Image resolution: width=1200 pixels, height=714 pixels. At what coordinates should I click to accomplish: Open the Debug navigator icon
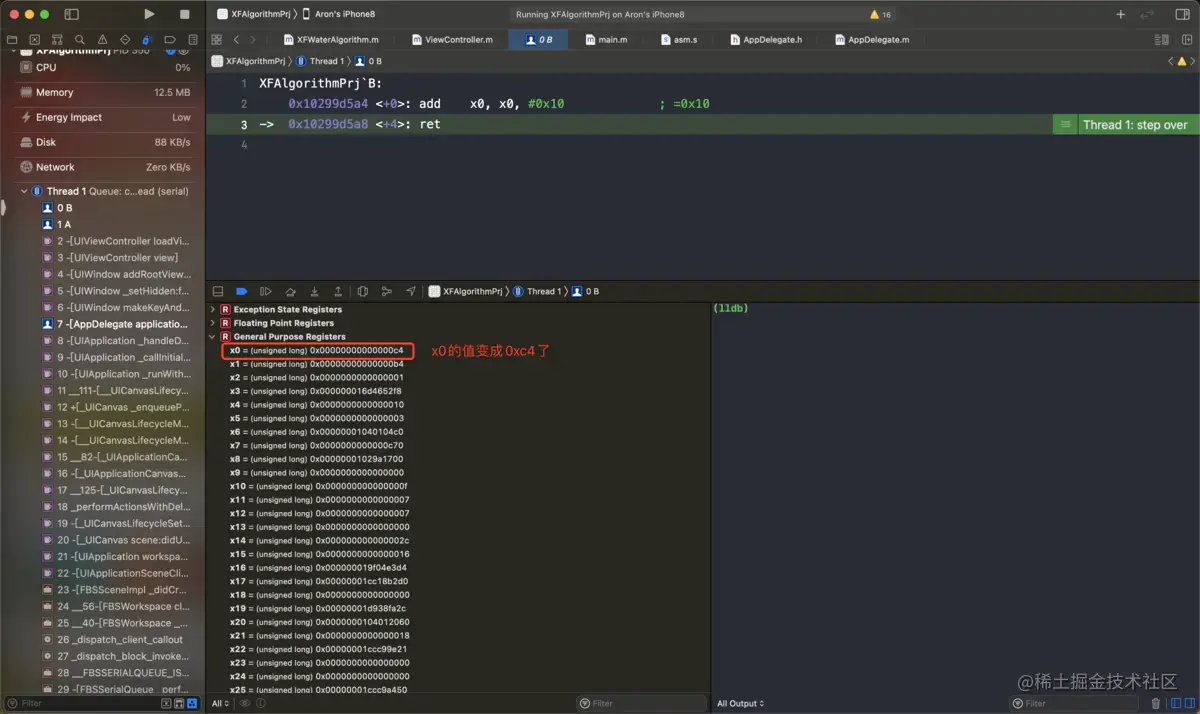[147, 40]
